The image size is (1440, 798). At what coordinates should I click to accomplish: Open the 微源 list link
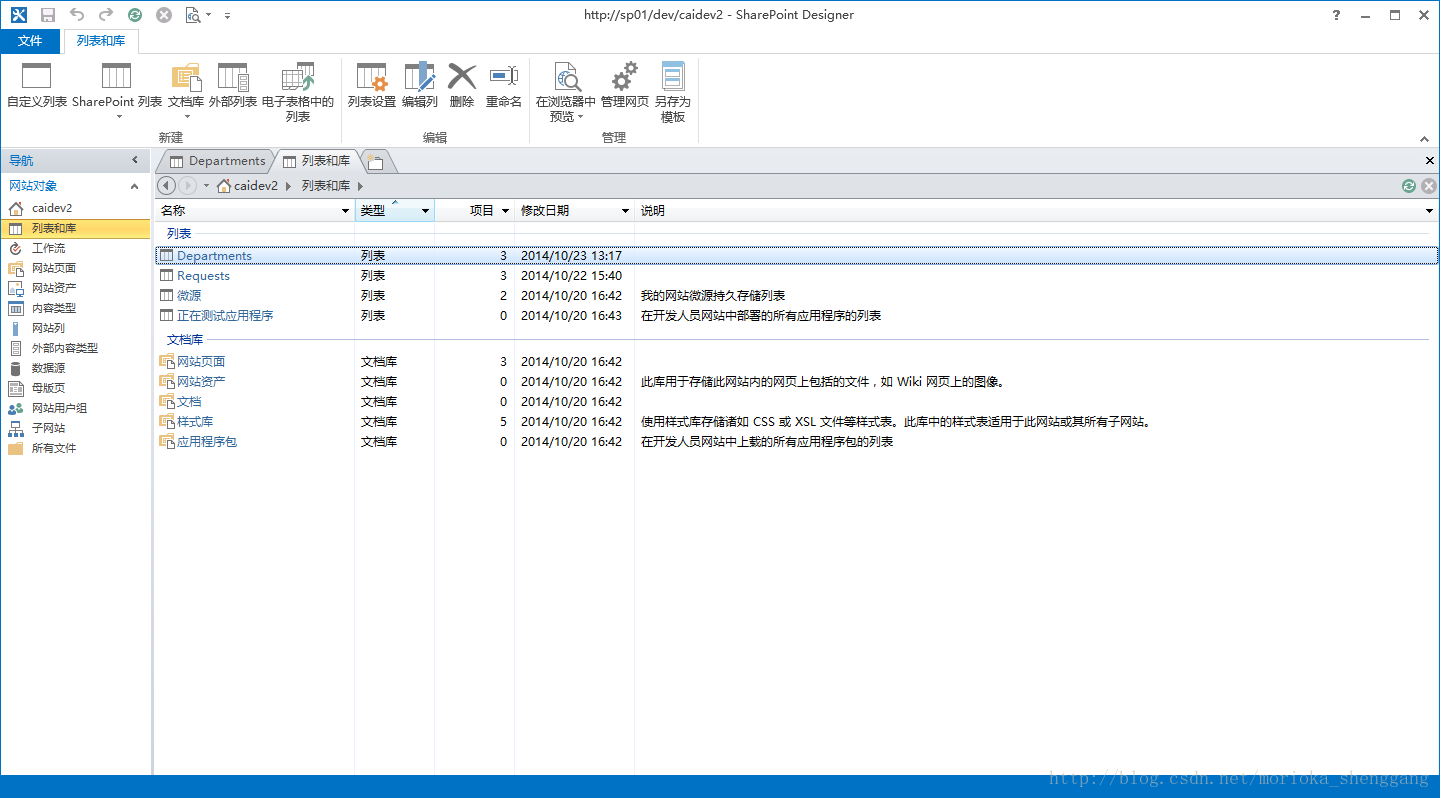(189, 296)
